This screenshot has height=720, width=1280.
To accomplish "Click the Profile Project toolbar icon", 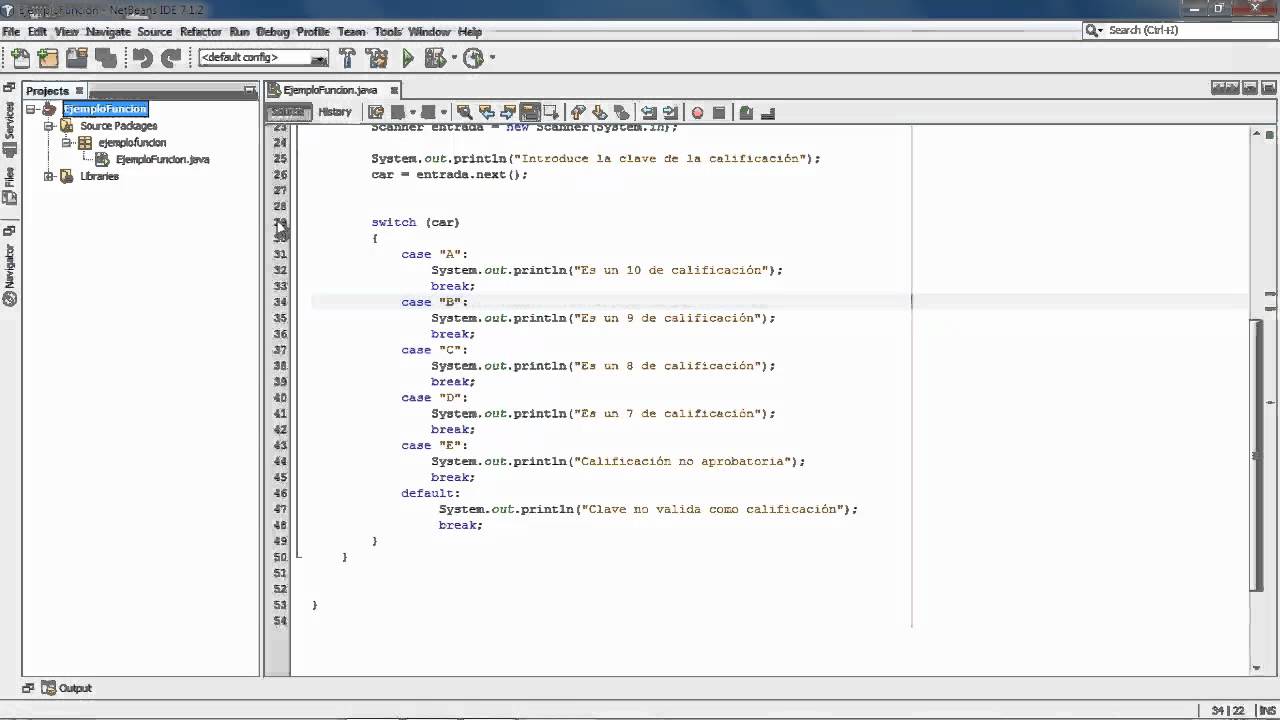I will click(x=474, y=58).
